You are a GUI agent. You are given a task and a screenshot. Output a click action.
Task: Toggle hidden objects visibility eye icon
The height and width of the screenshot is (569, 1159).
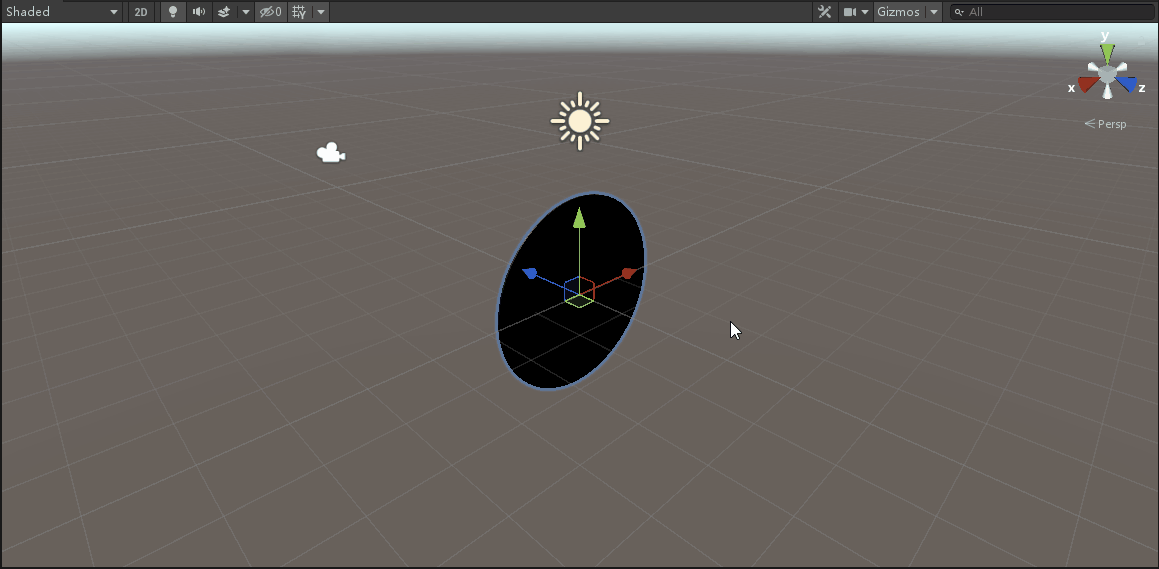click(270, 12)
